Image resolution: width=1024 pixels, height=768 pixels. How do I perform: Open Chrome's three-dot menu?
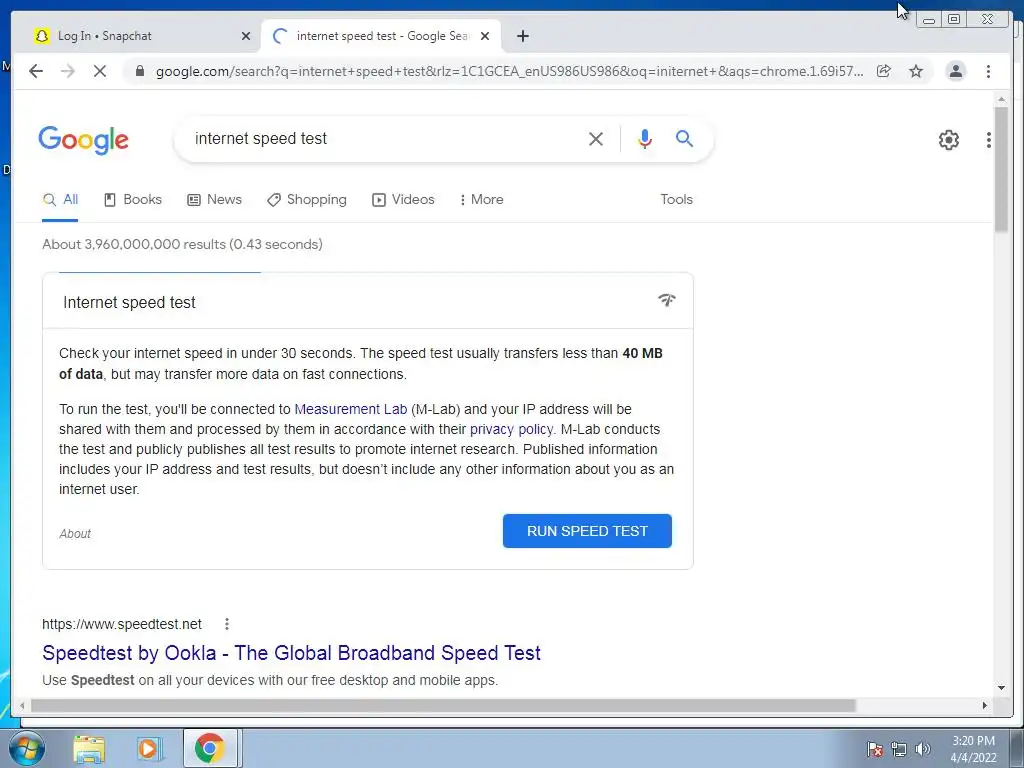click(x=988, y=71)
